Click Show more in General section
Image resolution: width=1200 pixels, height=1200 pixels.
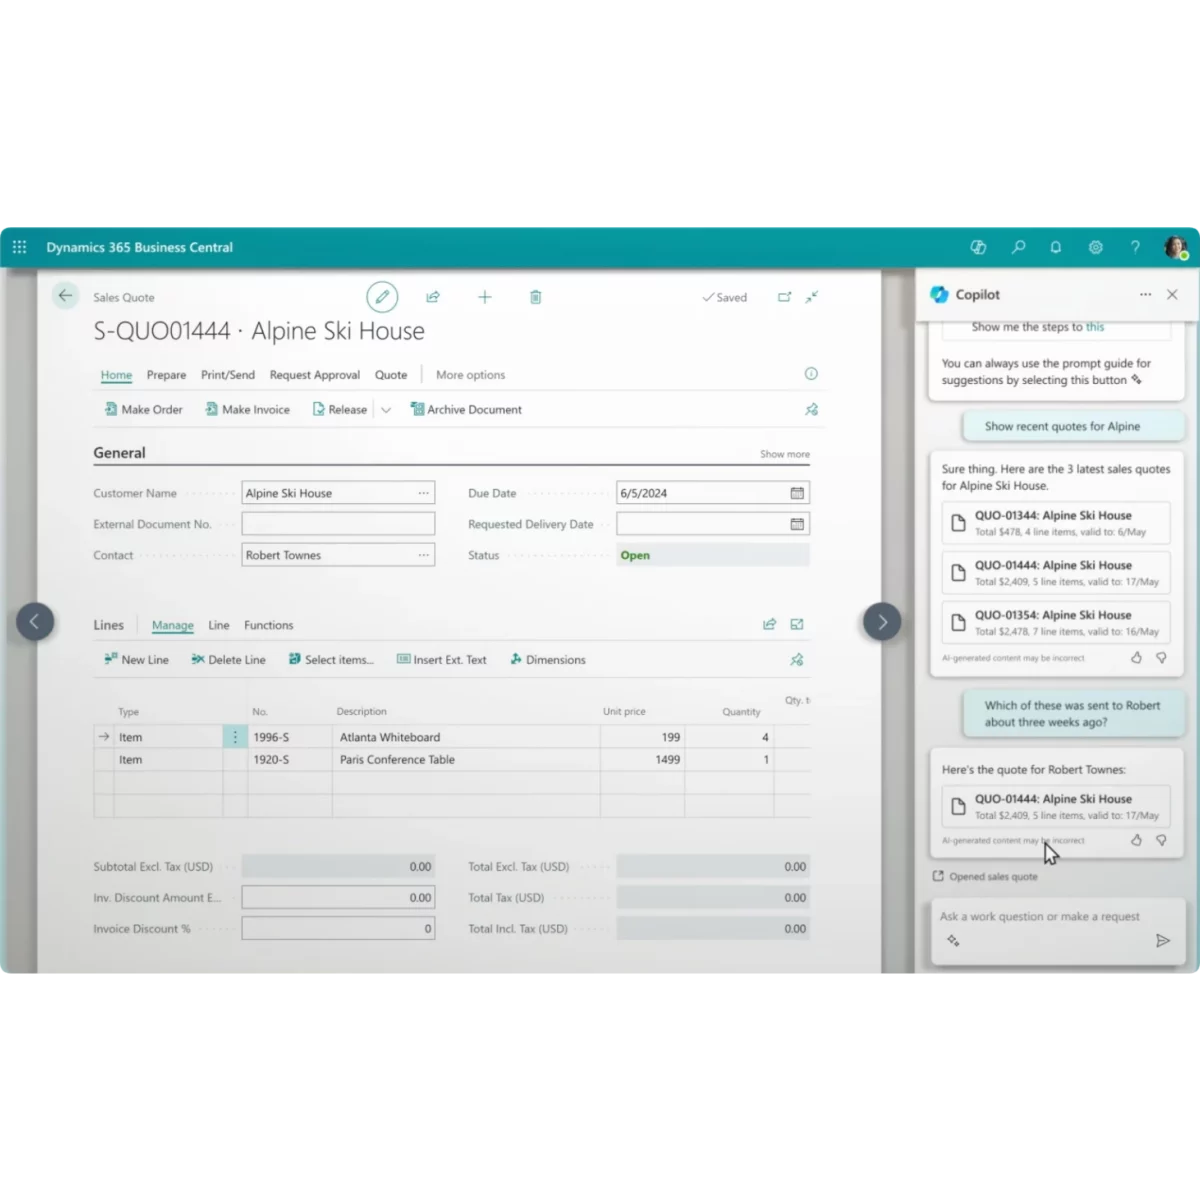[x=785, y=454]
